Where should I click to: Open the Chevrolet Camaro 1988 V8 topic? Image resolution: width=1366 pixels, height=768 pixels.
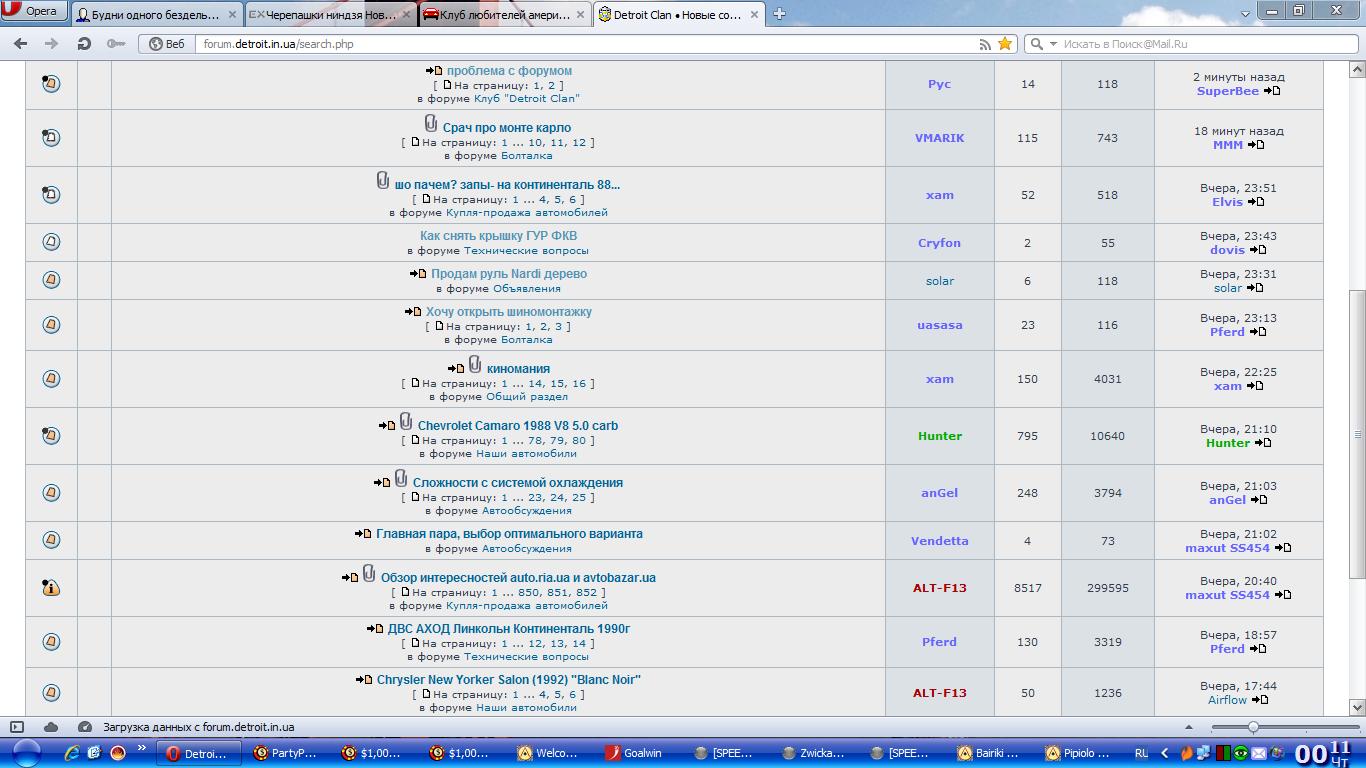(517, 426)
